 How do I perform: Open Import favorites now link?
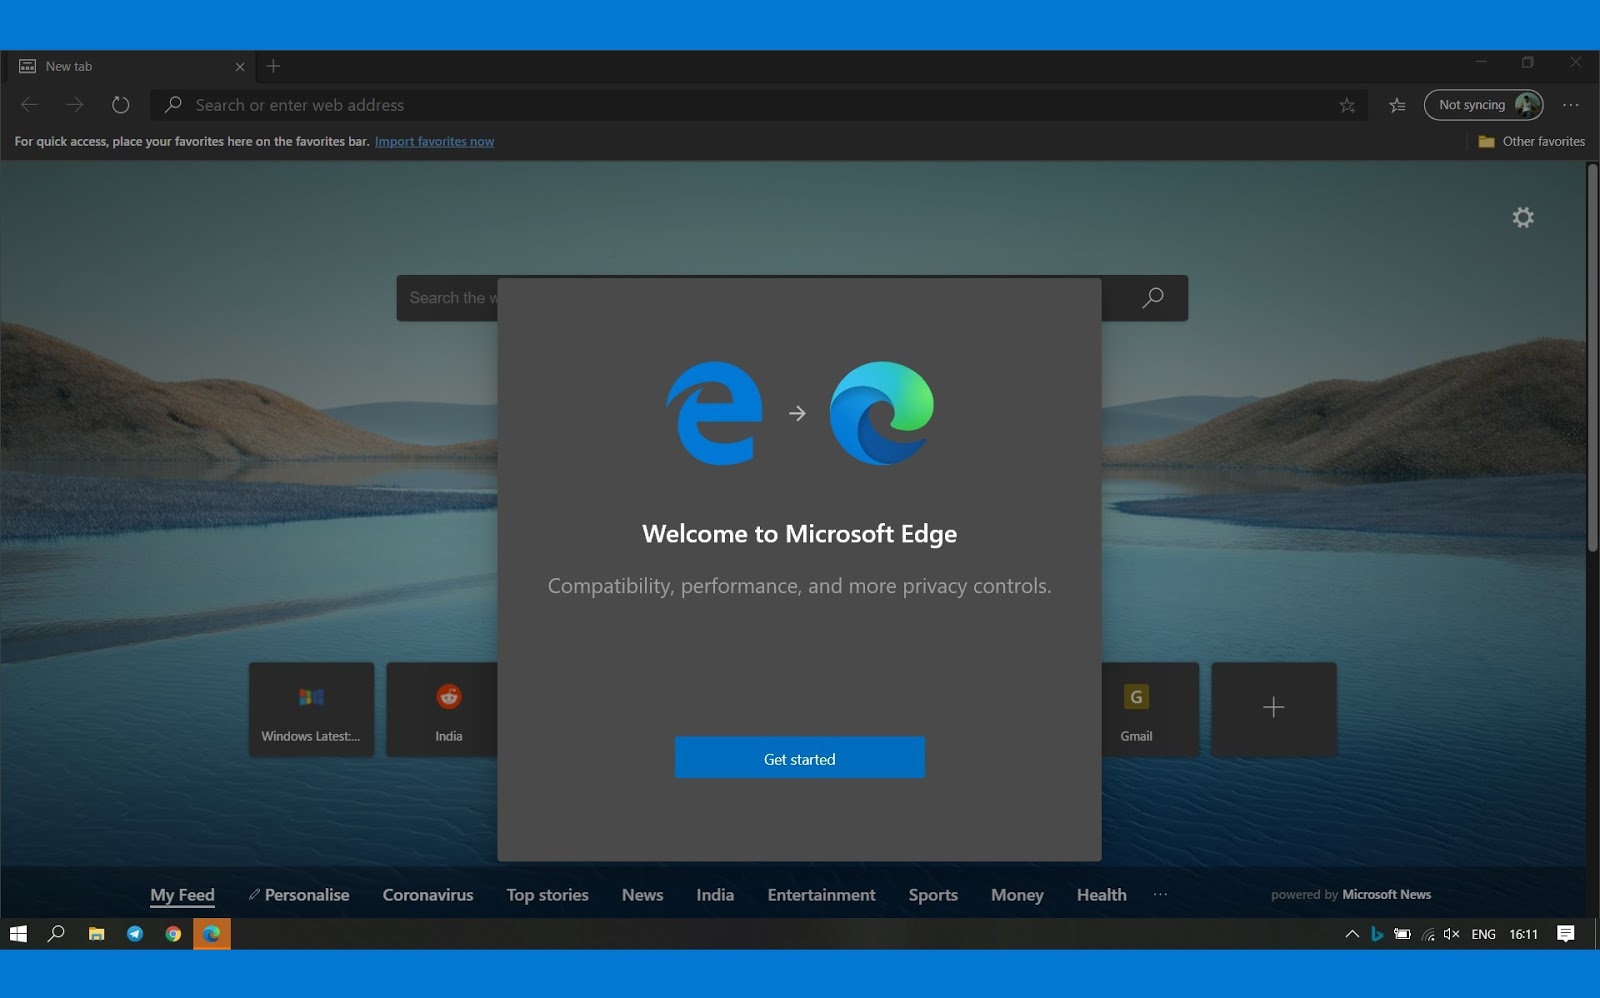coord(434,141)
